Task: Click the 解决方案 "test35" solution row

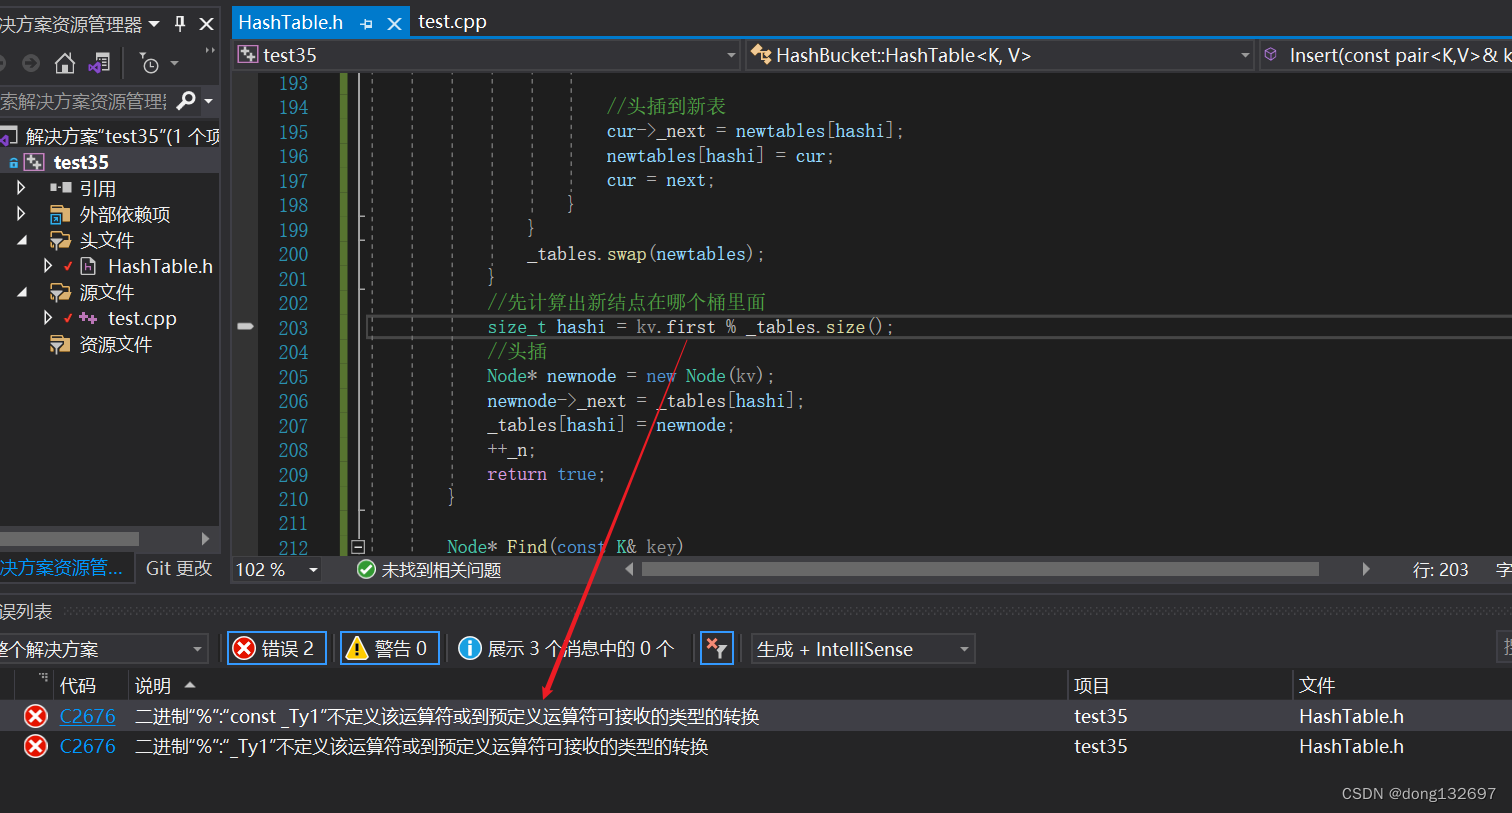Action: [x=110, y=136]
